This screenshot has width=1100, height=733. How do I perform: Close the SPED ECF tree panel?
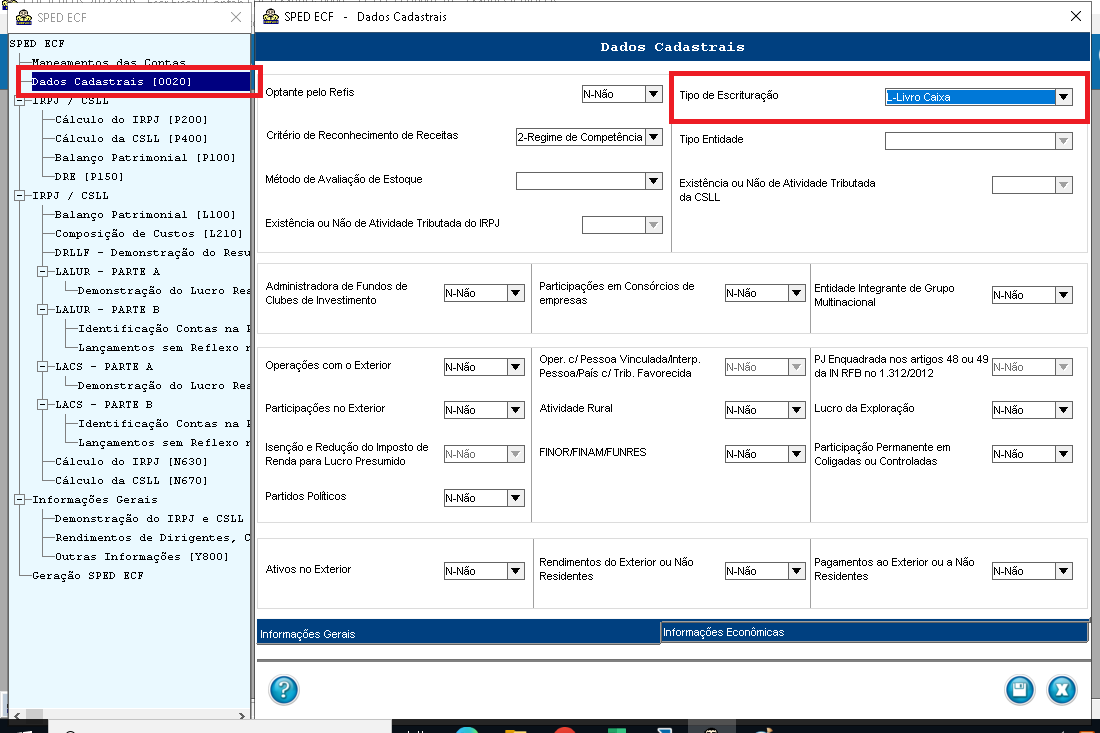pos(236,17)
